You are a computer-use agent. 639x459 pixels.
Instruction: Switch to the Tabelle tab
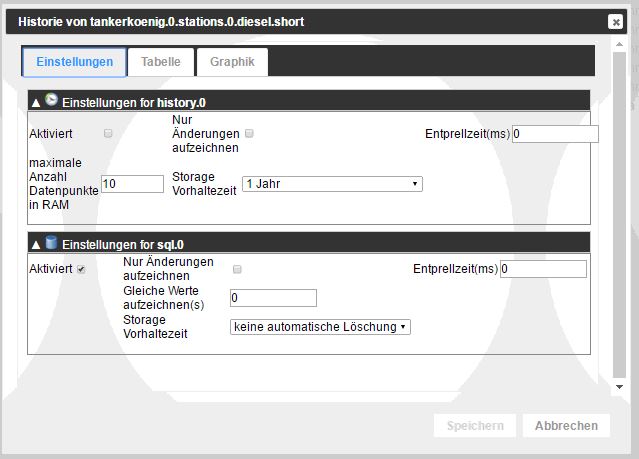point(161,62)
